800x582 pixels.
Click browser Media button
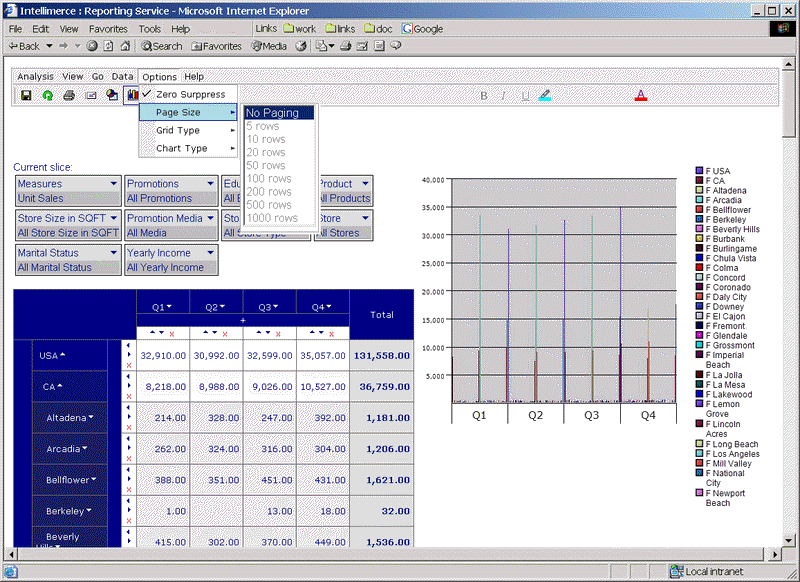pyautogui.click(x=269, y=46)
